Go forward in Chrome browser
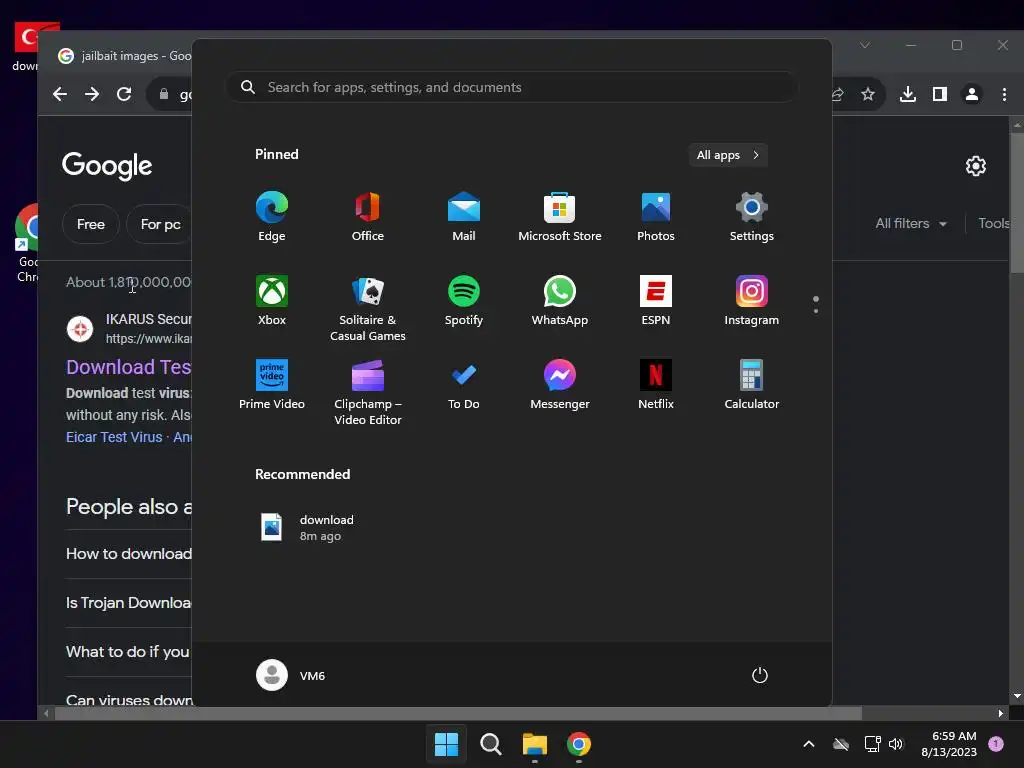Screen dimensions: 1024x768 click(92, 94)
